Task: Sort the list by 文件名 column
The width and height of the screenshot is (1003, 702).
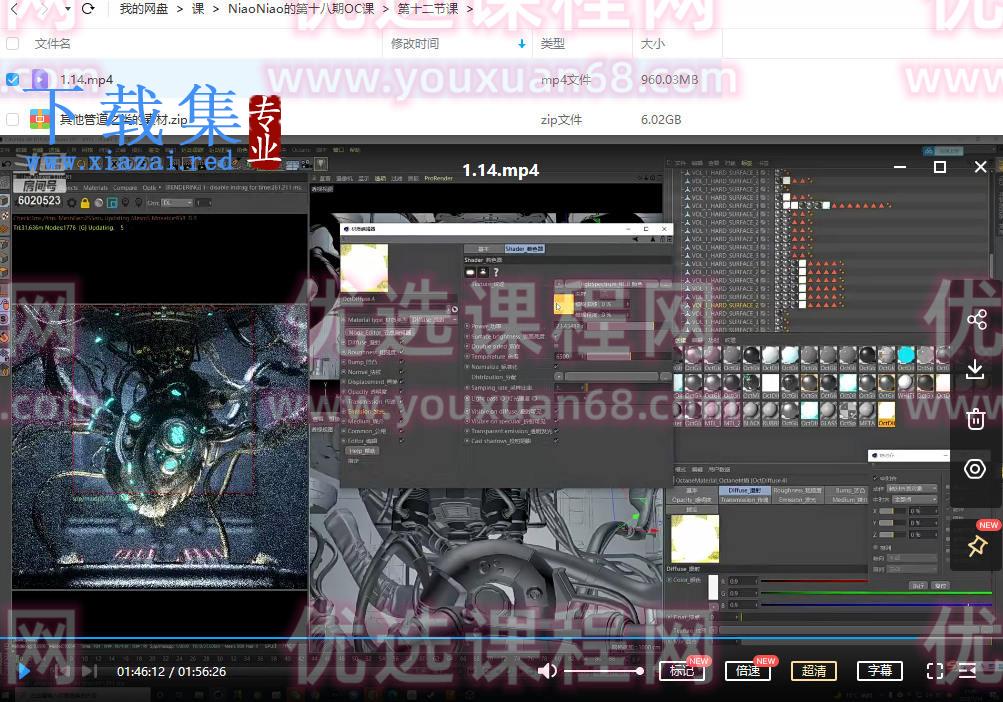Action: tap(52, 44)
